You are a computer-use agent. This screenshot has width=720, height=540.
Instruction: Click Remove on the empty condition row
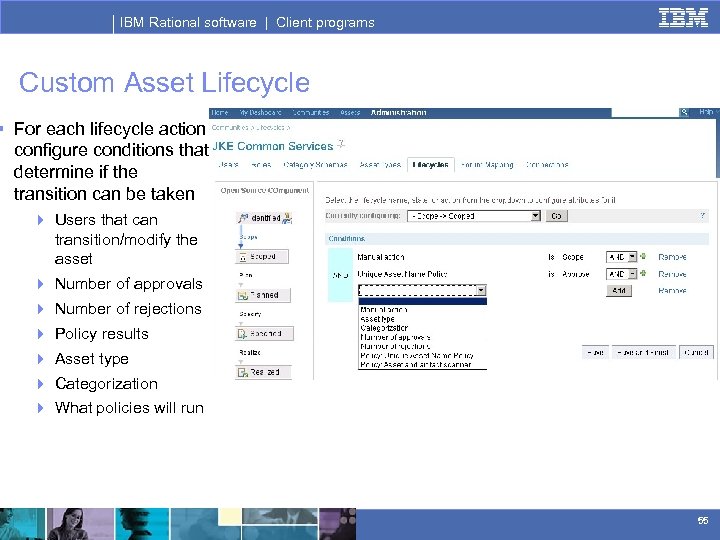(672, 291)
